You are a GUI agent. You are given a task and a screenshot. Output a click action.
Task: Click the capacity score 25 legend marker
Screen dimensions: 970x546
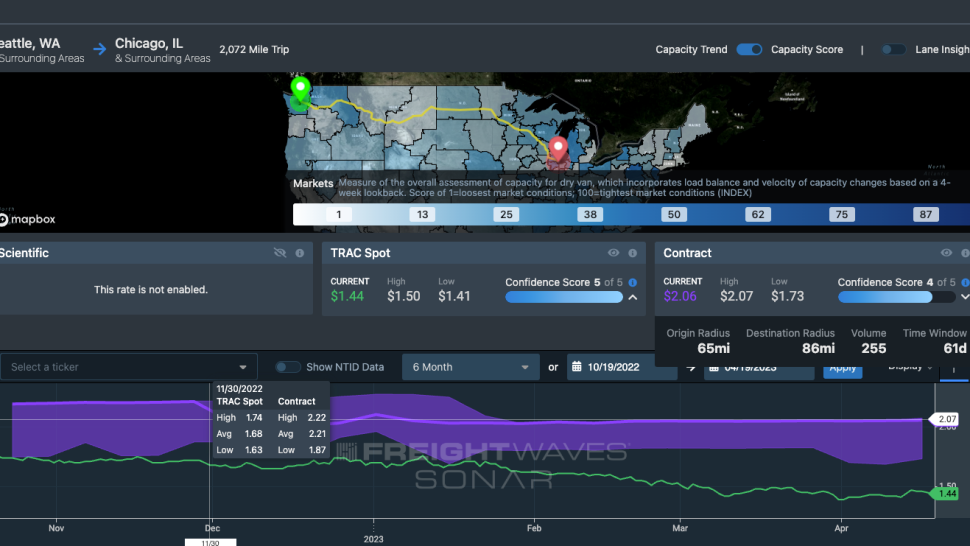[506, 215]
